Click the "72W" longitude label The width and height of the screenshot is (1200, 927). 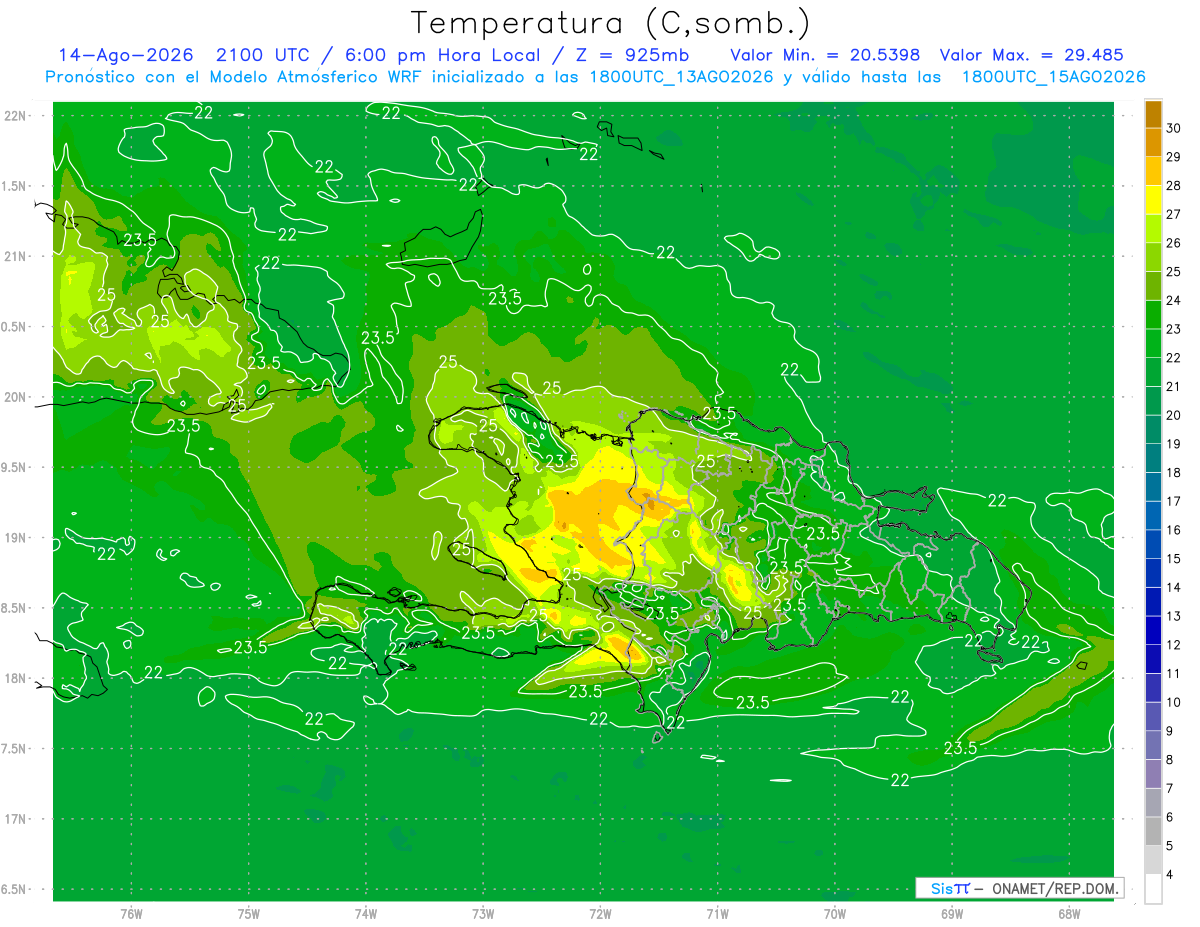click(600, 914)
